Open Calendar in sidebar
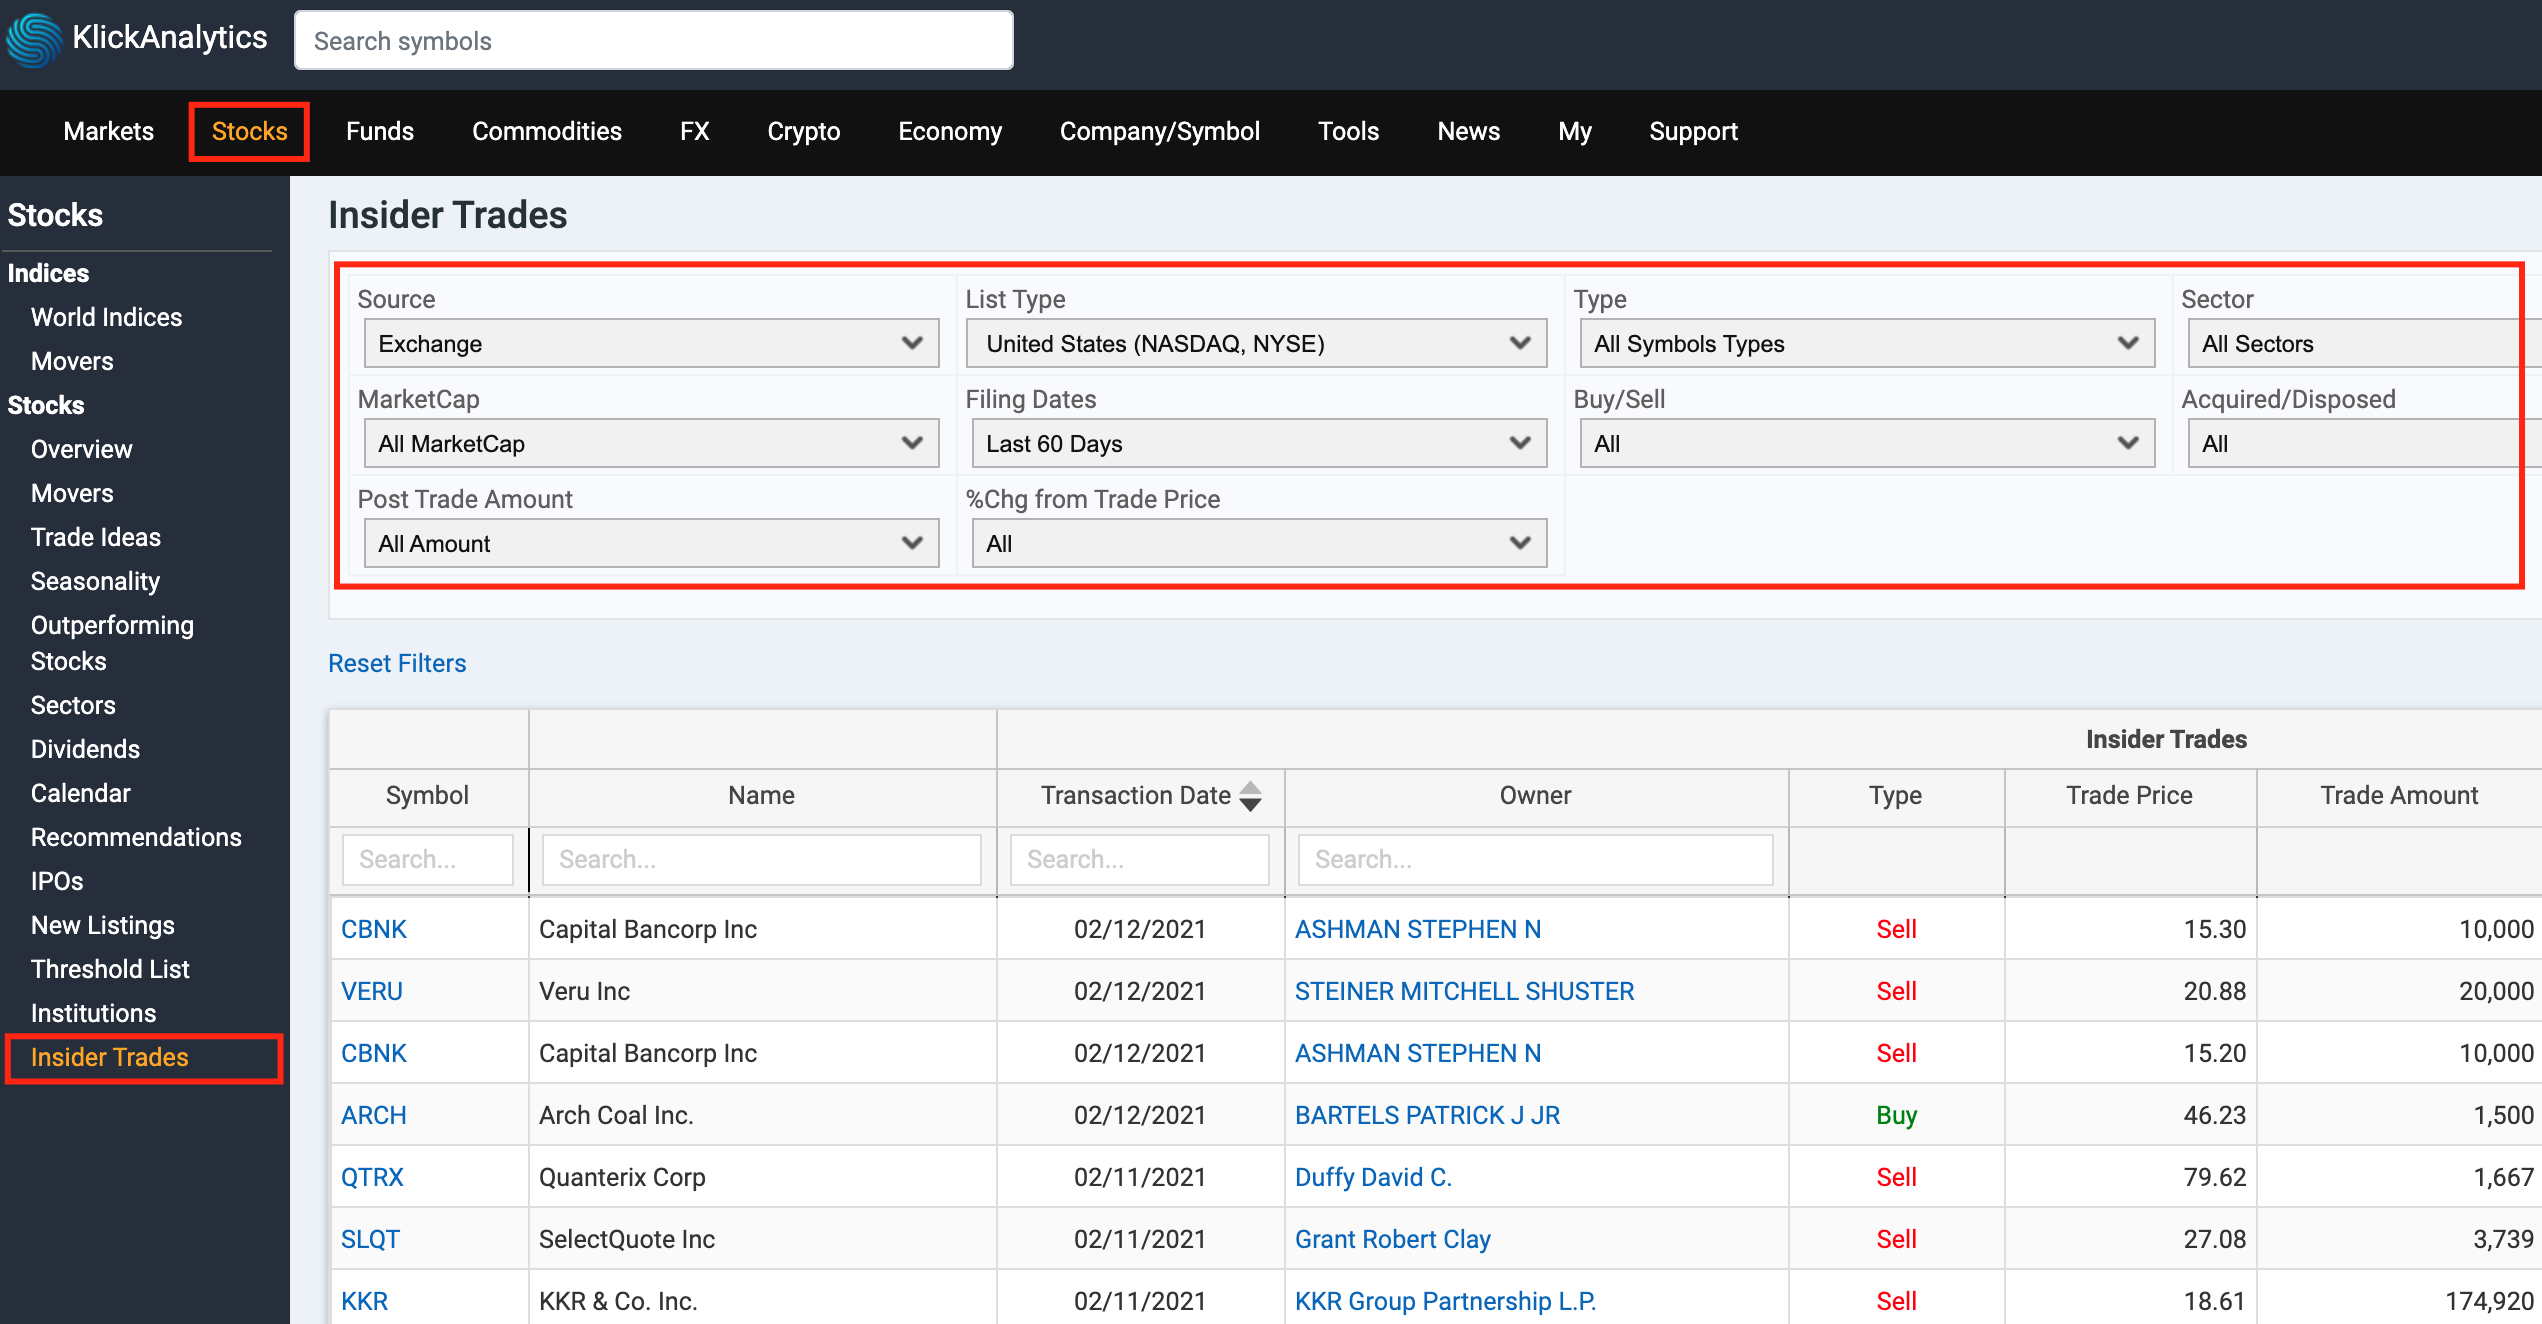Viewport: 2542px width, 1324px height. [x=80, y=793]
